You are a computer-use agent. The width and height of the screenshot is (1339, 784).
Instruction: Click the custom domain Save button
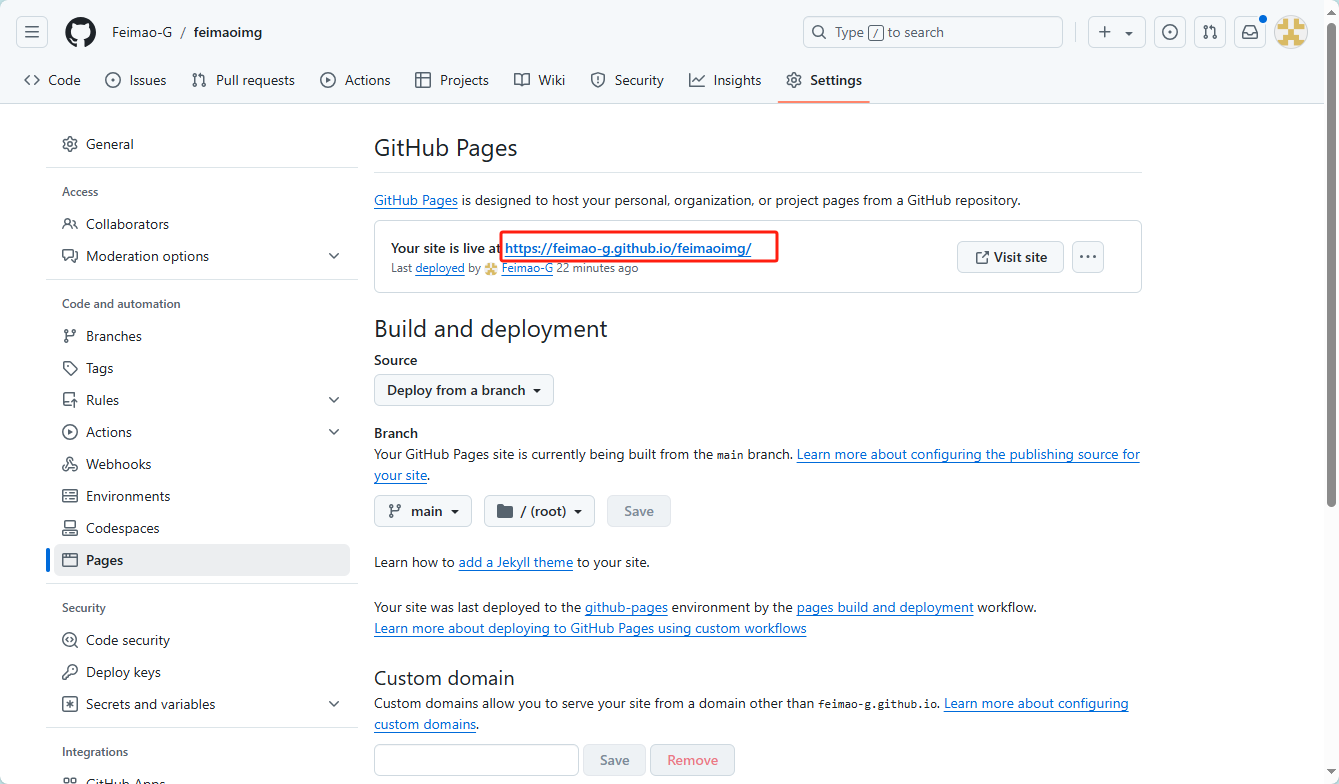614,760
